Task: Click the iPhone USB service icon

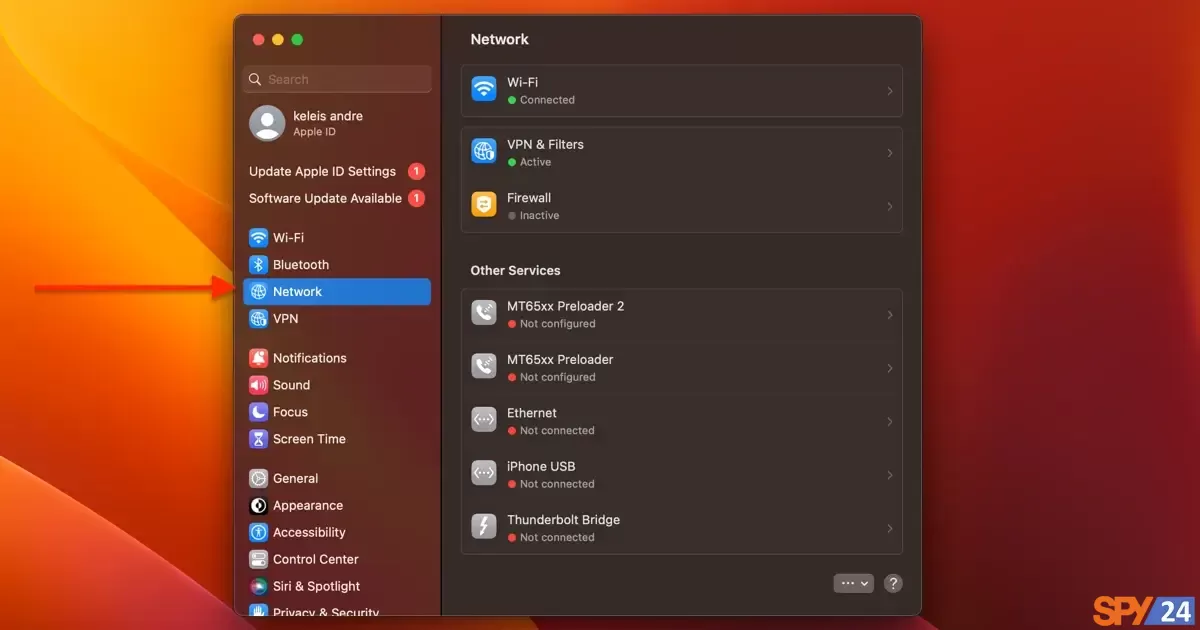Action: [484, 475]
